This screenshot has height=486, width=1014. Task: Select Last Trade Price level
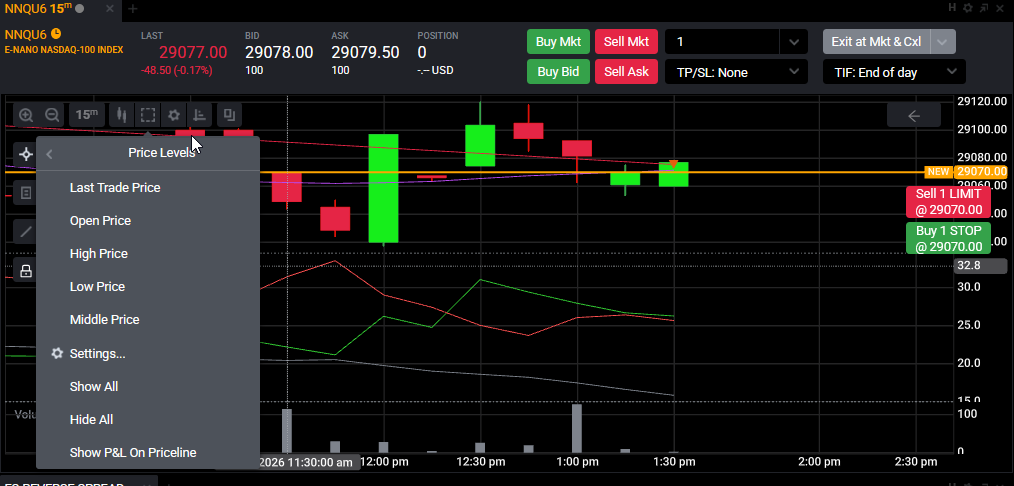115,187
